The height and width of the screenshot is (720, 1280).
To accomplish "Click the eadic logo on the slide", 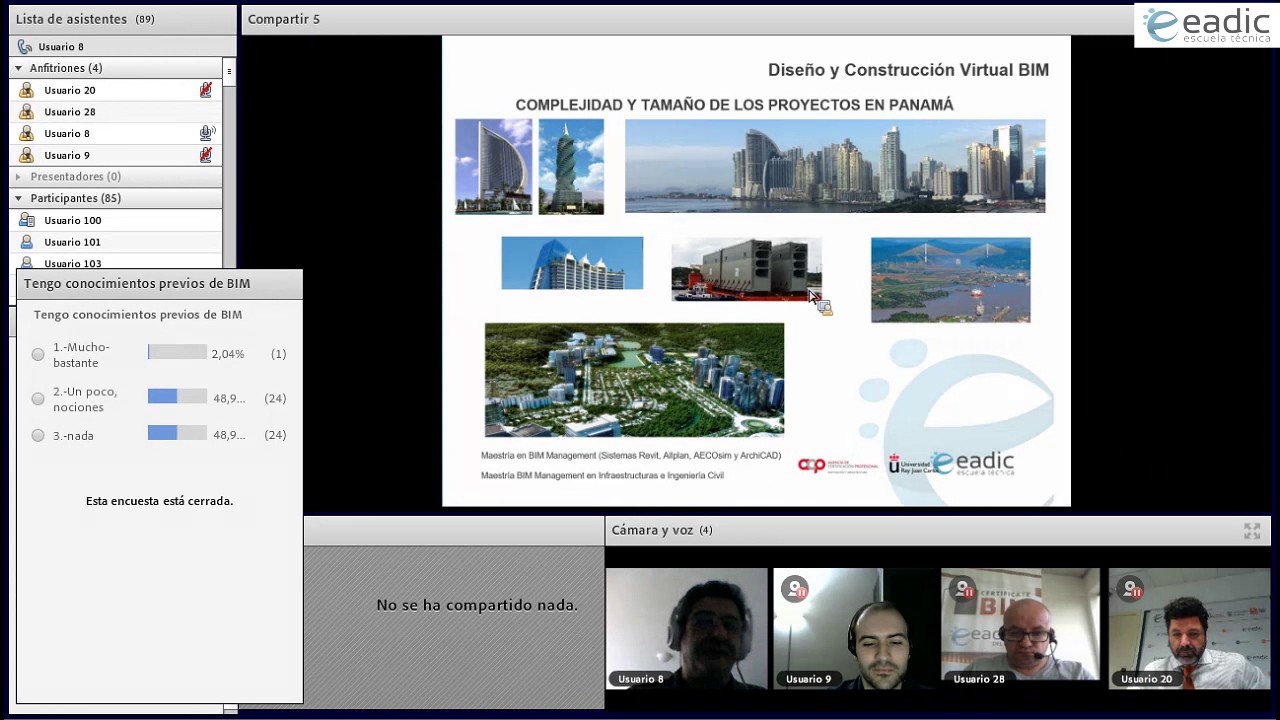I will [972, 463].
